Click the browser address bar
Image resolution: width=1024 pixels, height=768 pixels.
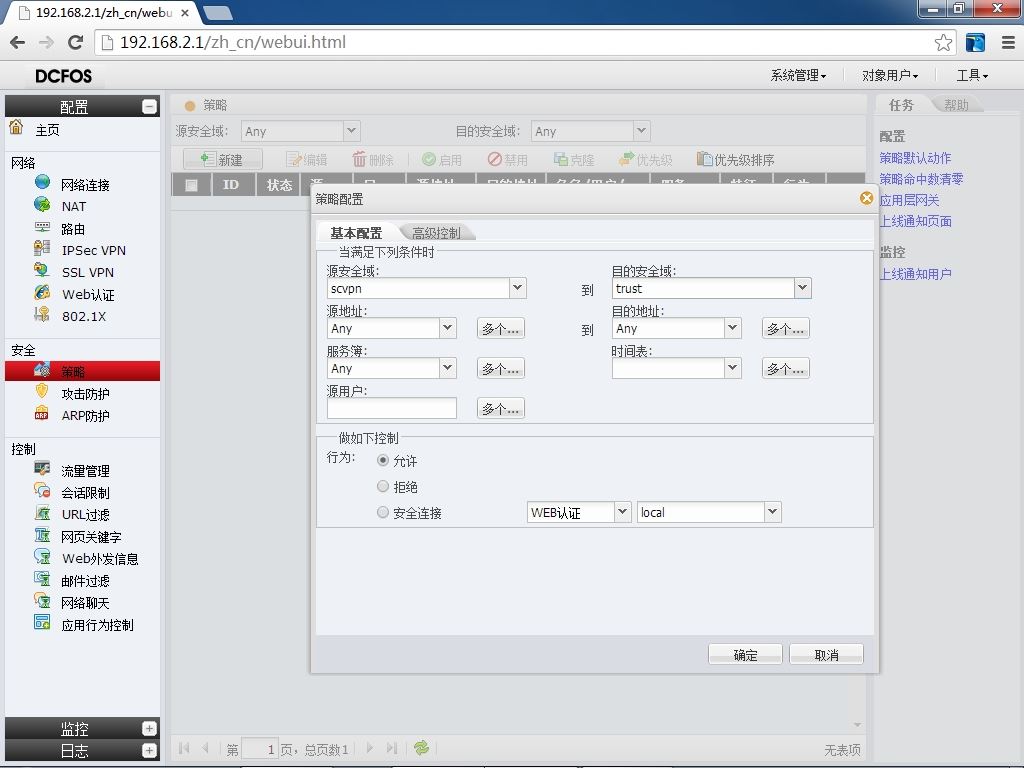click(x=516, y=42)
